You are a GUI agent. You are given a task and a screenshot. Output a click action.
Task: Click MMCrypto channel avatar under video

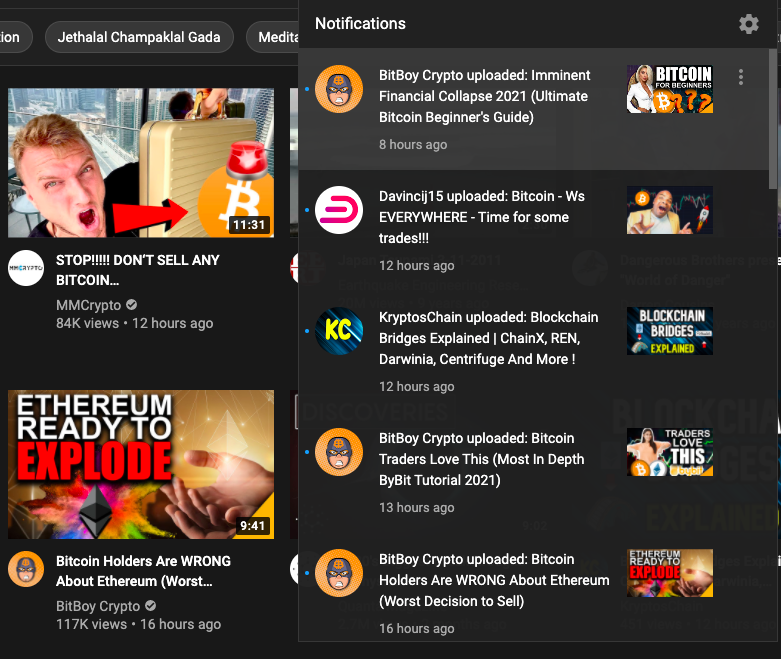click(26, 268)
